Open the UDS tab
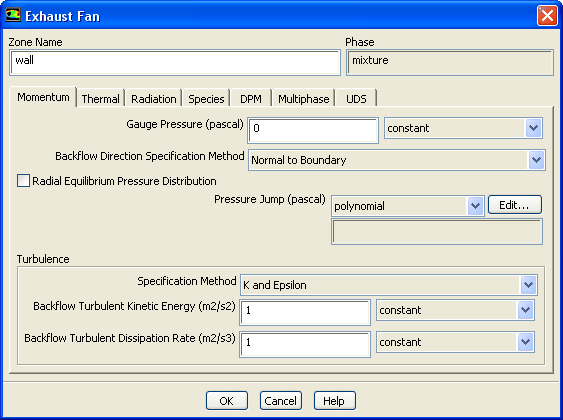Viewport: 563px width, 420px height. coord(356,99)
